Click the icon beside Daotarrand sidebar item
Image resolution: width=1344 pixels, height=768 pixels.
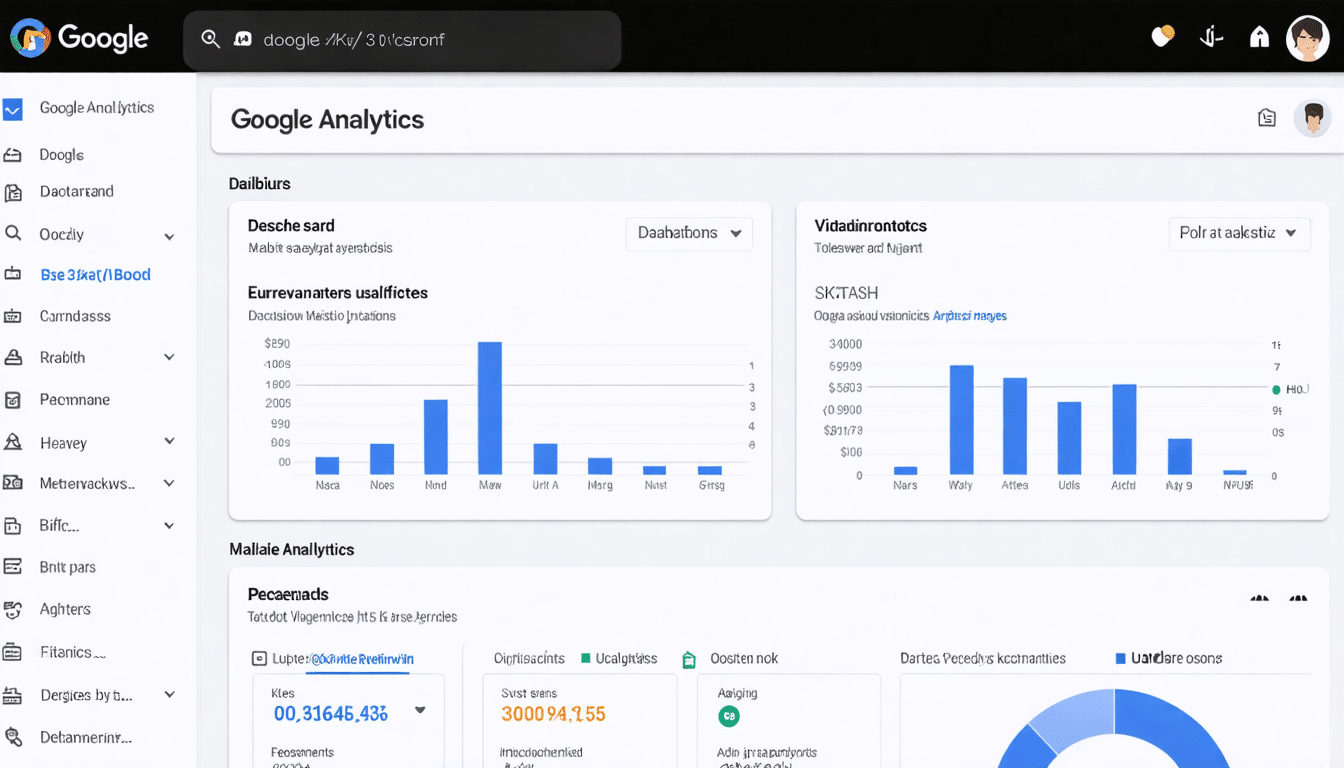coord(13,192)
